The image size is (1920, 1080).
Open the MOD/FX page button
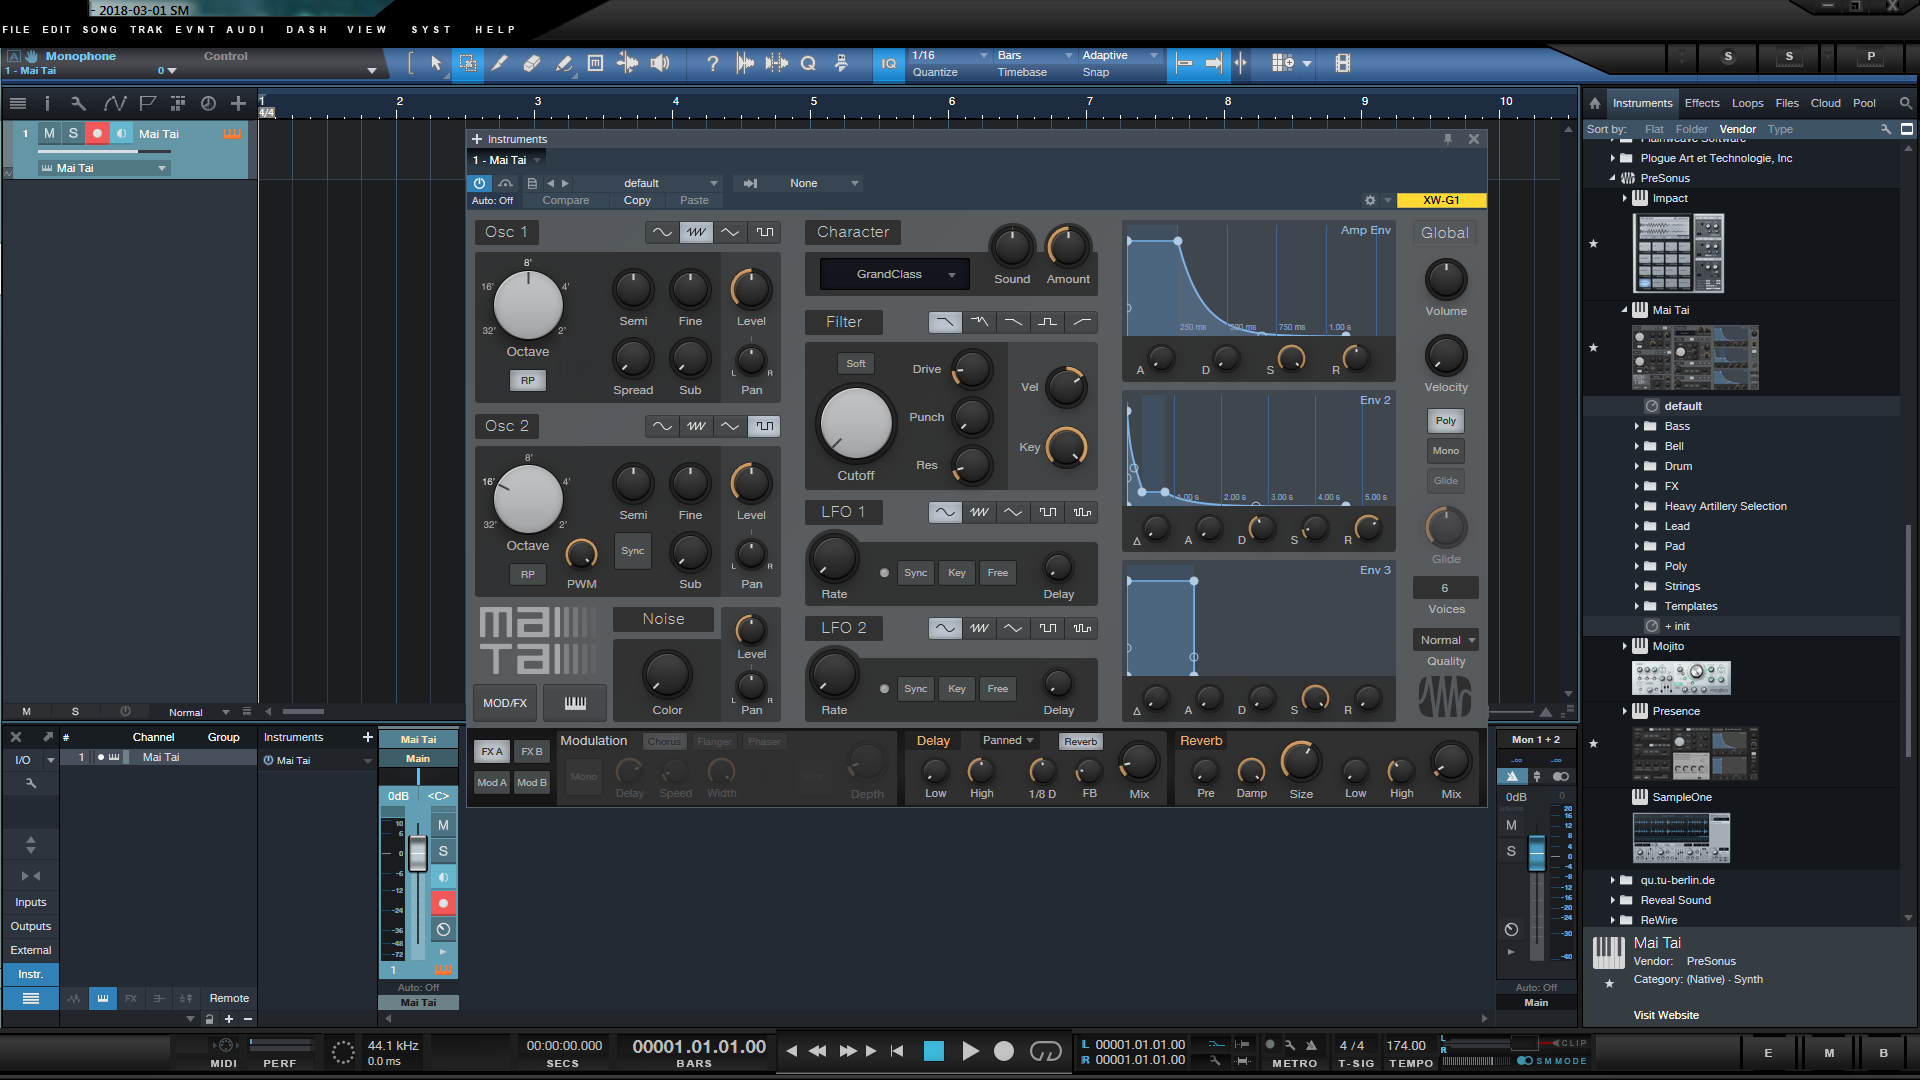(x=505, y=703)
